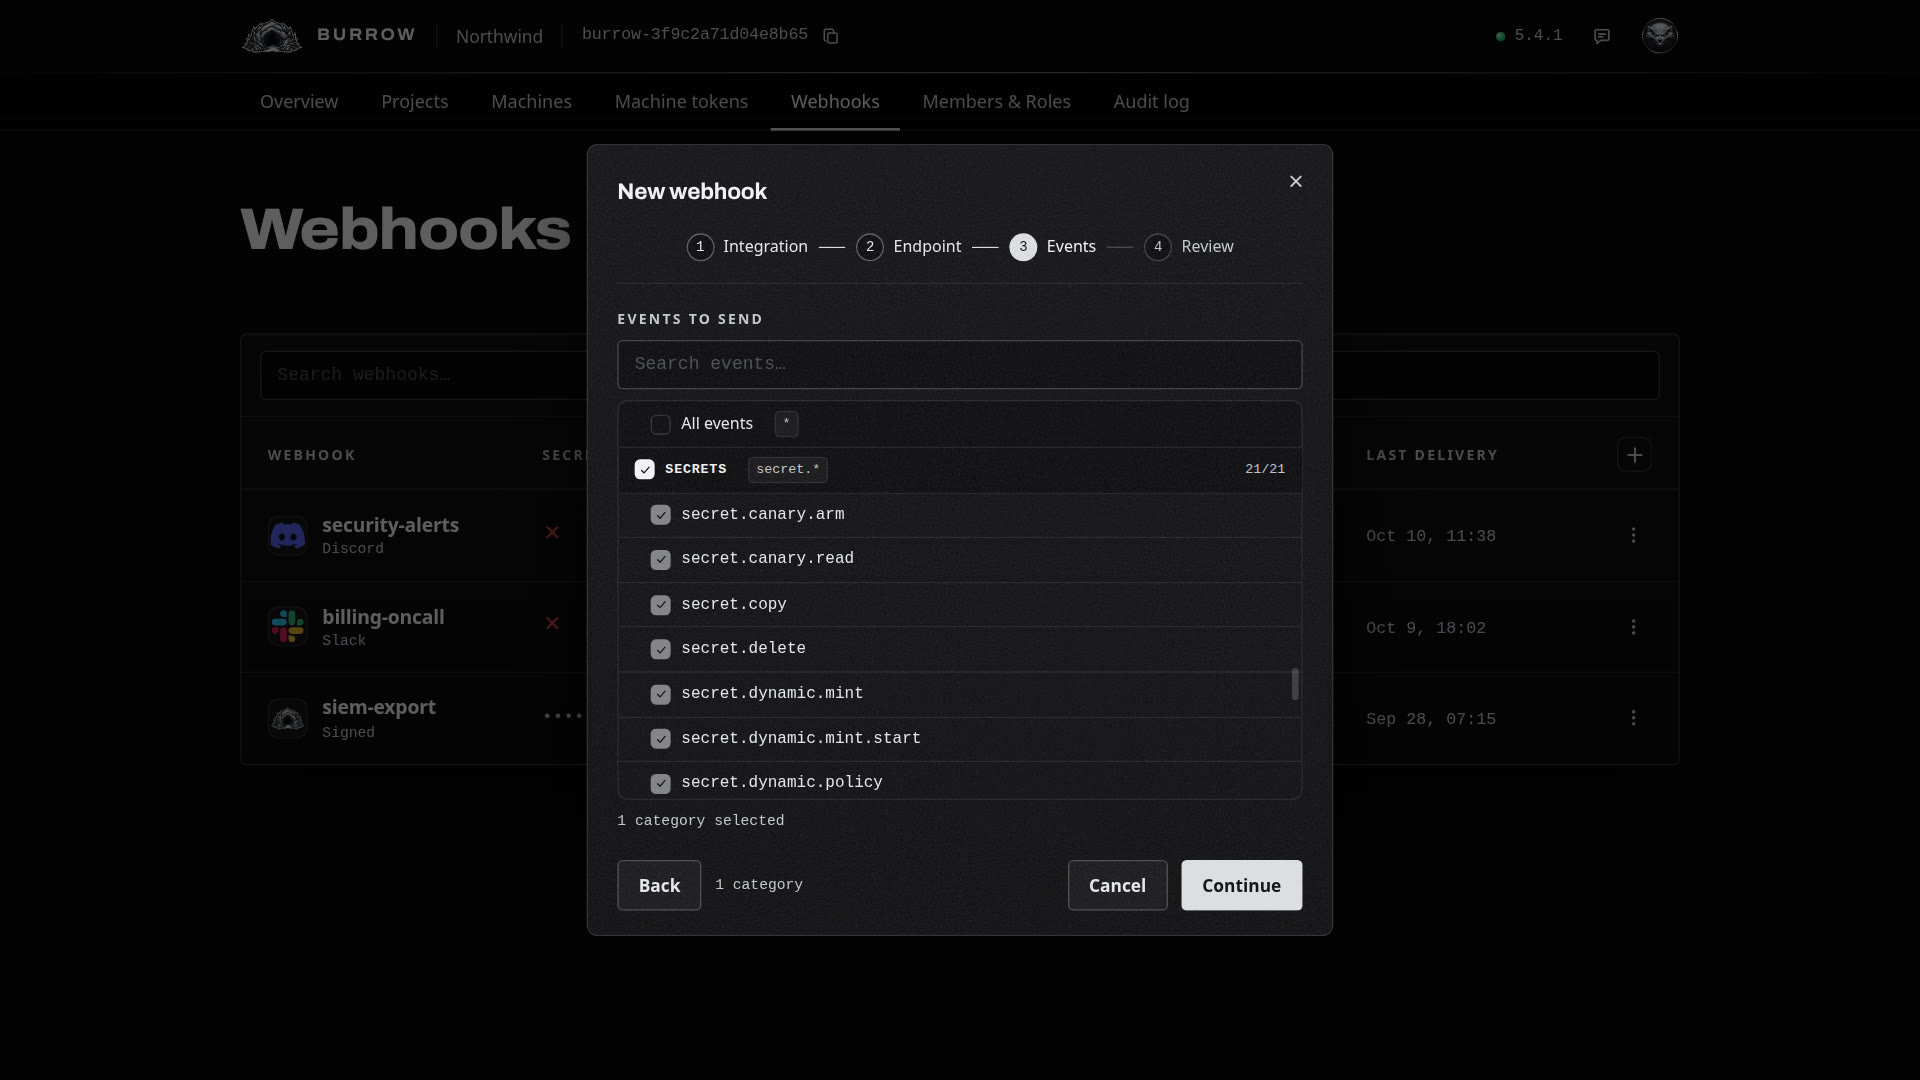The image size is (1920, 1080).
Task: Open Members & Roles tab
Action: point(996,102)
